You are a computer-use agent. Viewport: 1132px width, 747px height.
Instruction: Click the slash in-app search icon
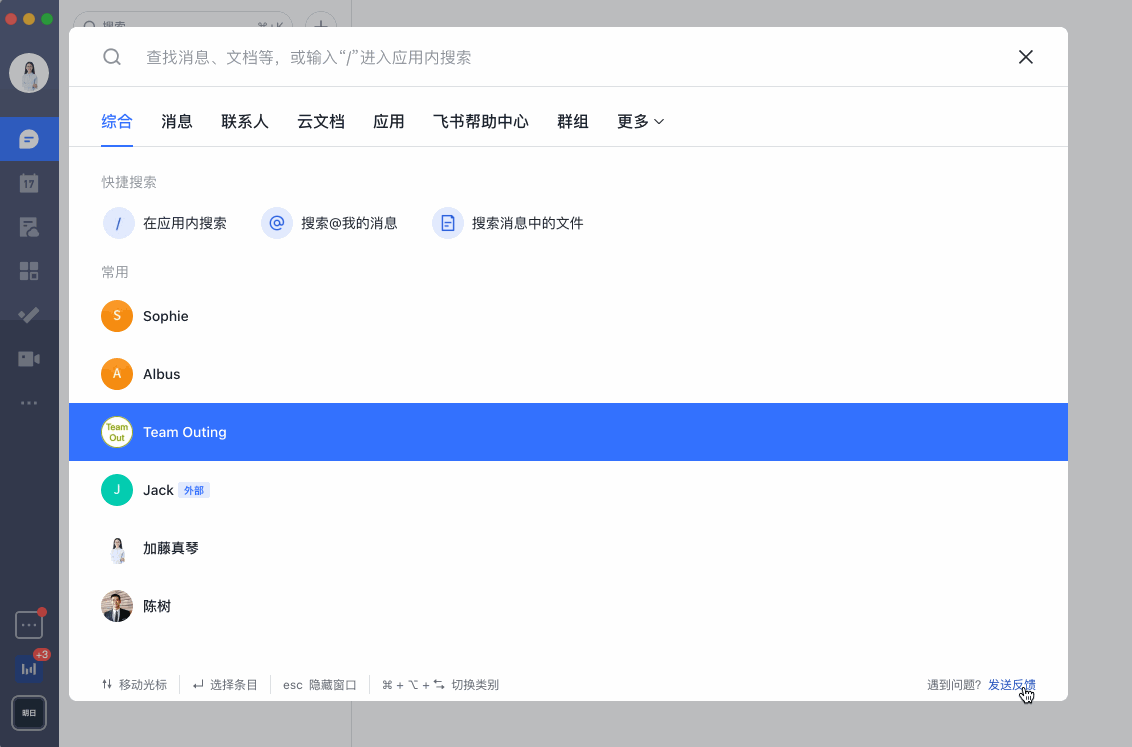coord(118,223)
